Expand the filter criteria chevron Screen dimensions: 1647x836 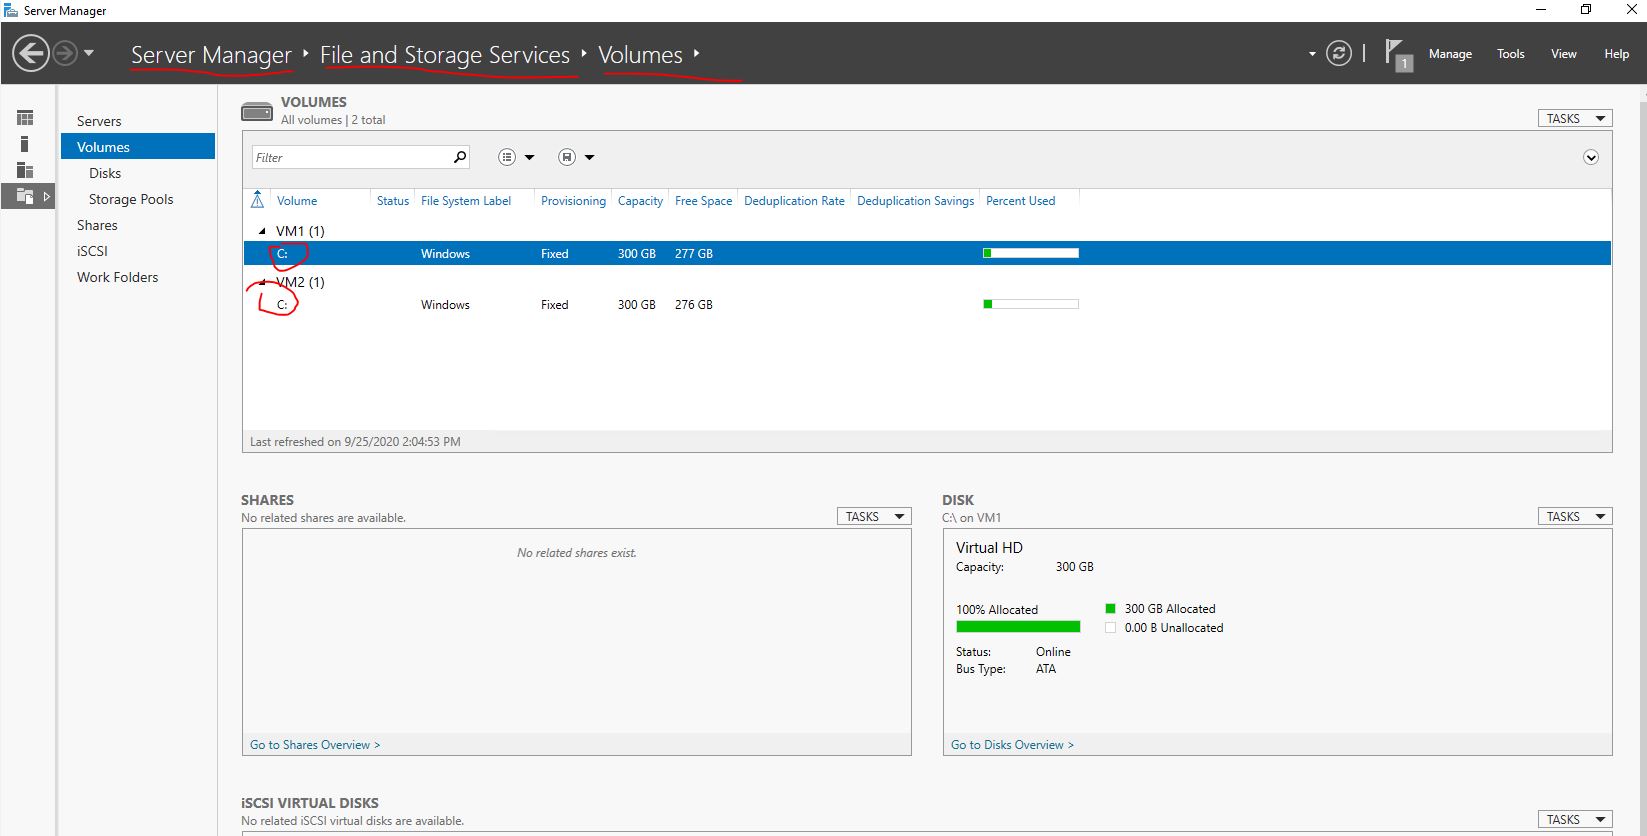pyautogui.click(x=1591, y=157)
